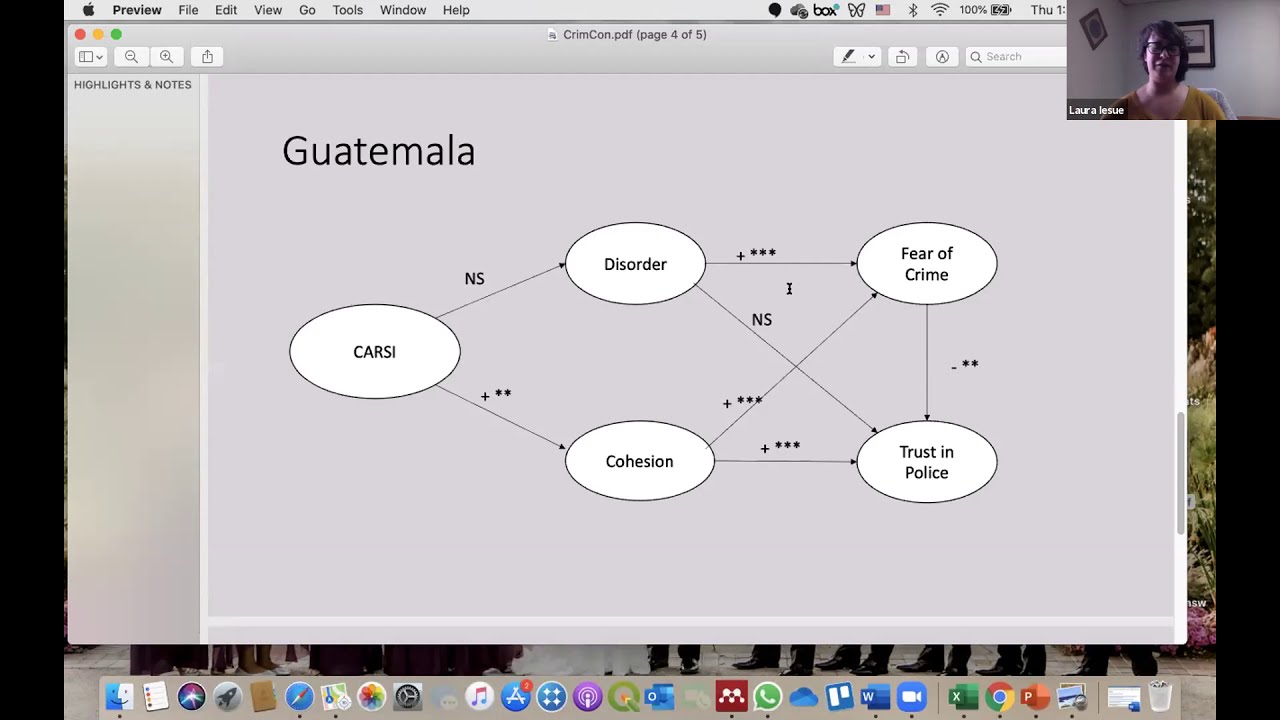Image resolution: width=1280 pixels, height=720 pixels.
Task: Open Google Chrome from the Dock
Action: pos(998,697)
